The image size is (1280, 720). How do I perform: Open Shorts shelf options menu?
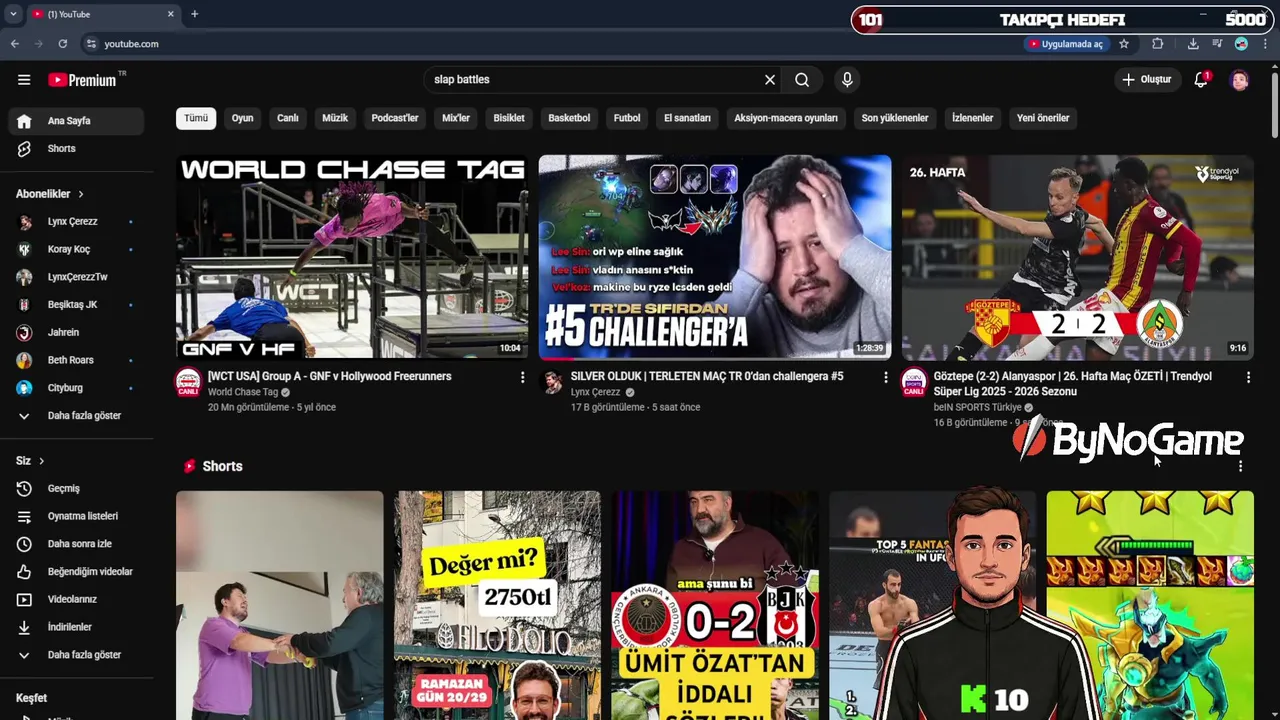point(1240,466)
